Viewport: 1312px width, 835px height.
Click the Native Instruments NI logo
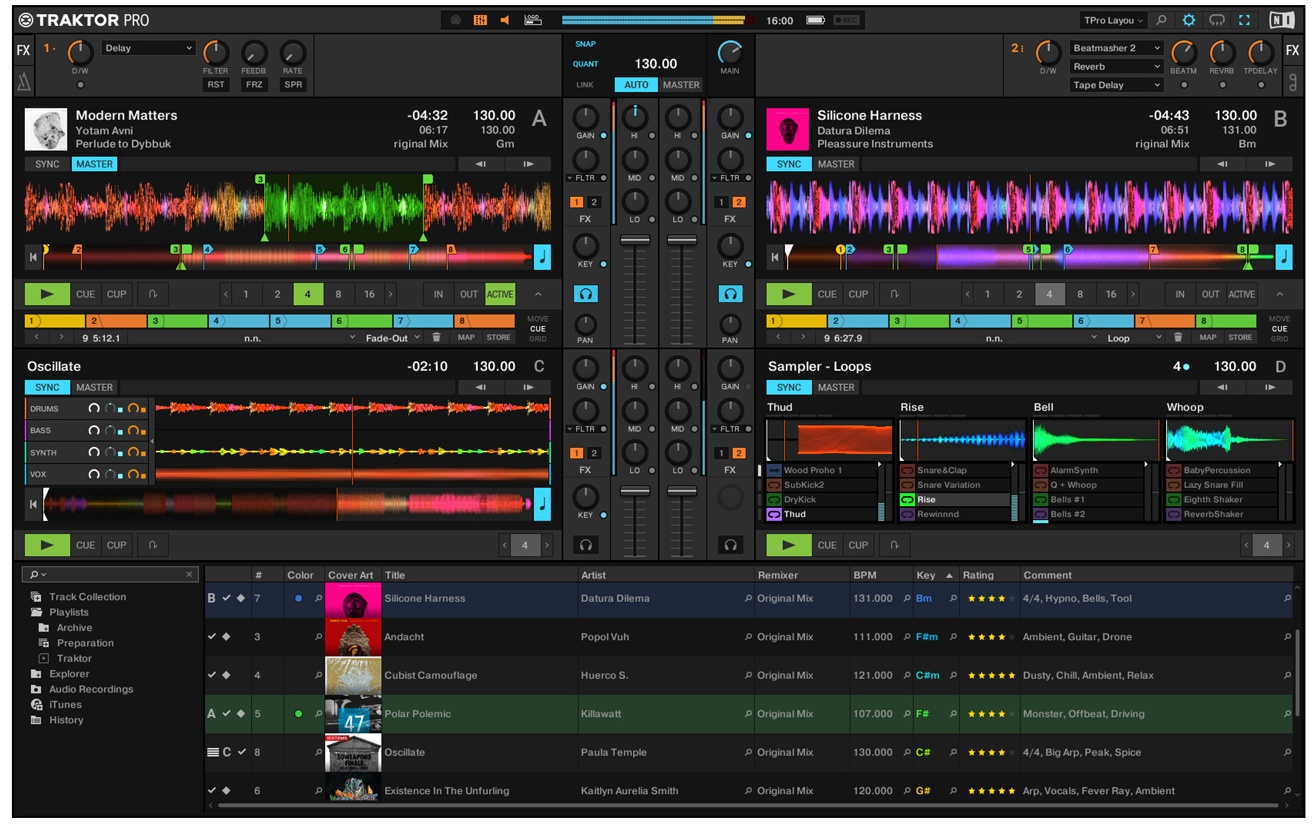[1280, 20]
